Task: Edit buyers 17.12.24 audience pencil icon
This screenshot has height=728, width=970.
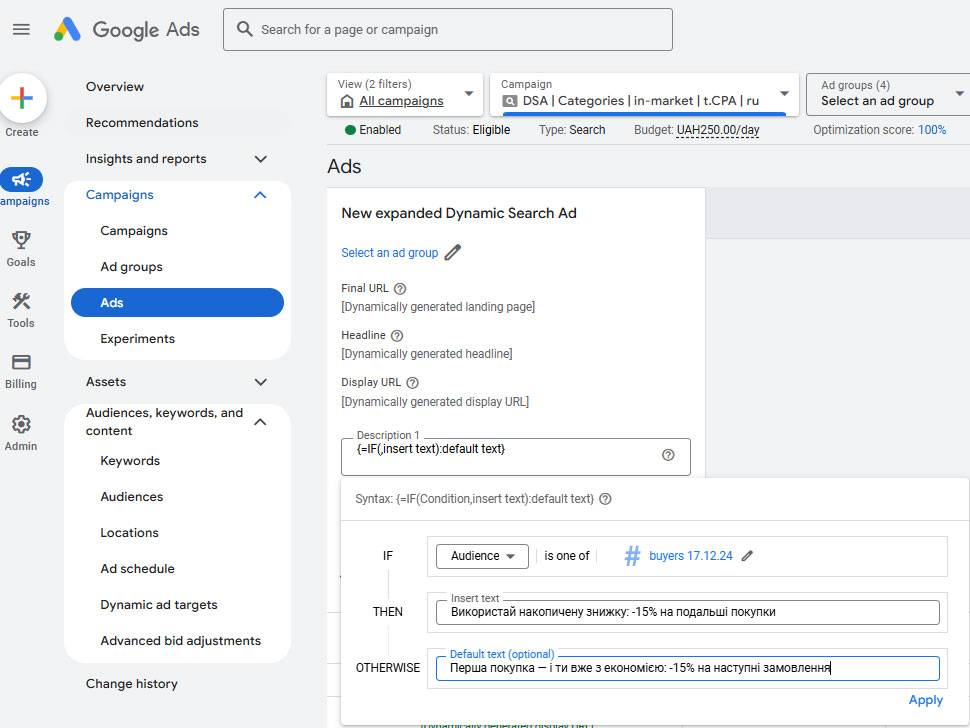Action: pos(747,556)
